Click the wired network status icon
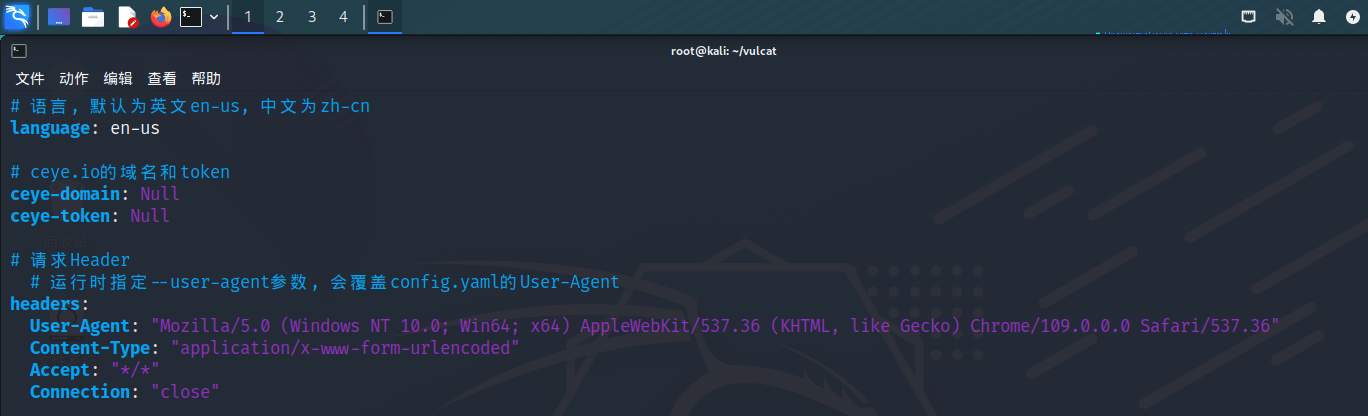Image resolution: width=1368 pixels, height=416 pixels. (x=1249, y=17)
